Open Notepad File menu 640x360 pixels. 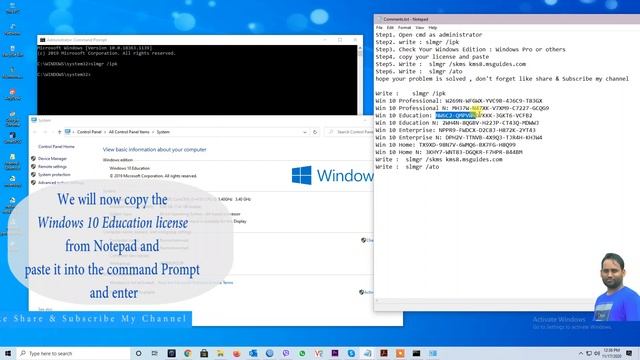pyautogui.click(x=379, y=28)
